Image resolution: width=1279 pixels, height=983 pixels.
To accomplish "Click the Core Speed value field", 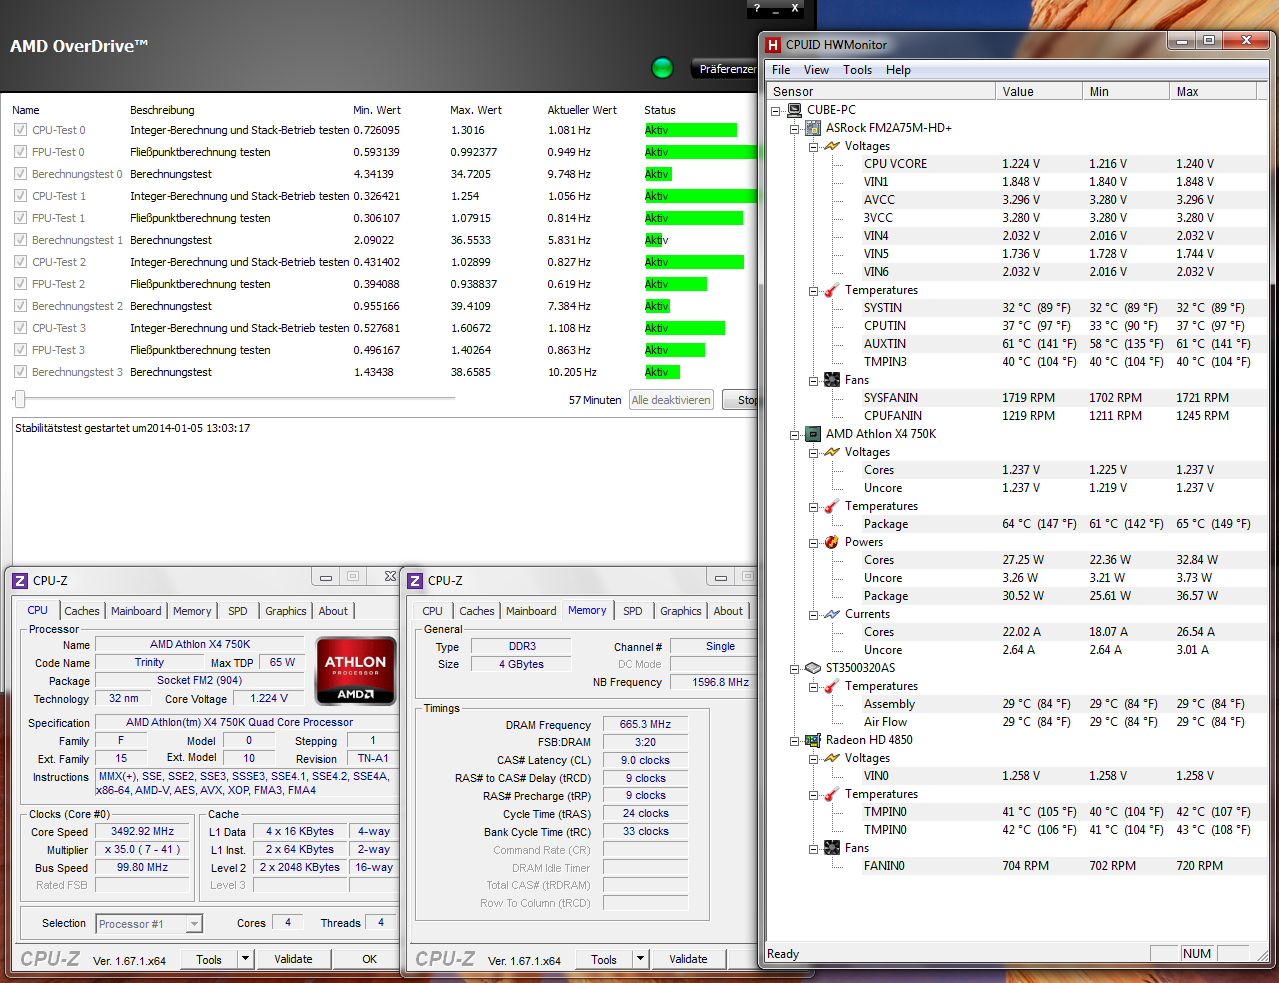I will click(x=143, y=832).
